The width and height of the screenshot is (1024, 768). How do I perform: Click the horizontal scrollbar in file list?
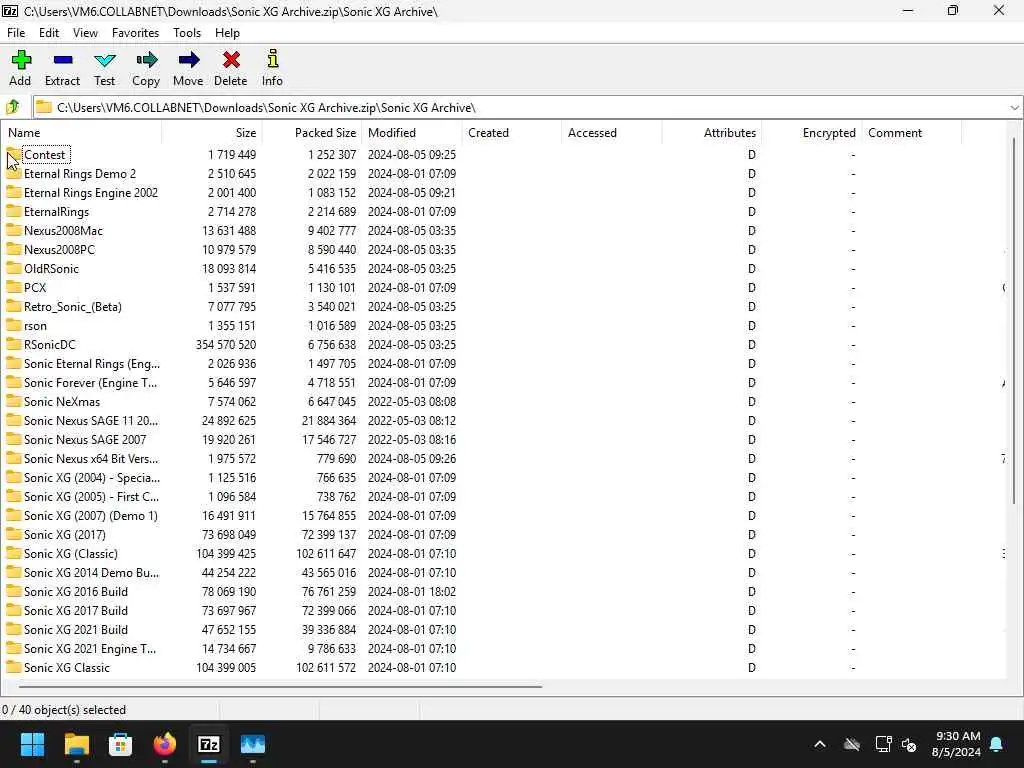[x=281, y=686]
